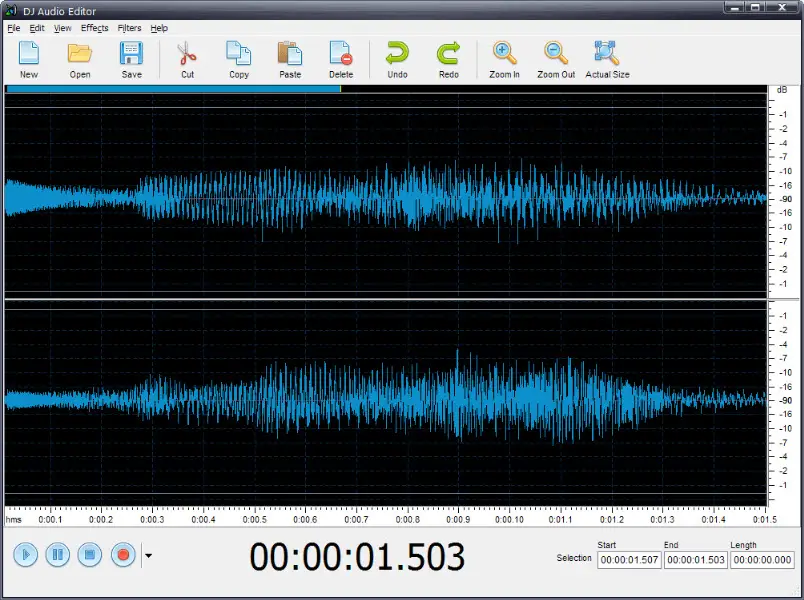
Task: Reset waveform to Actual Size
Action: [x=607, y=59]
